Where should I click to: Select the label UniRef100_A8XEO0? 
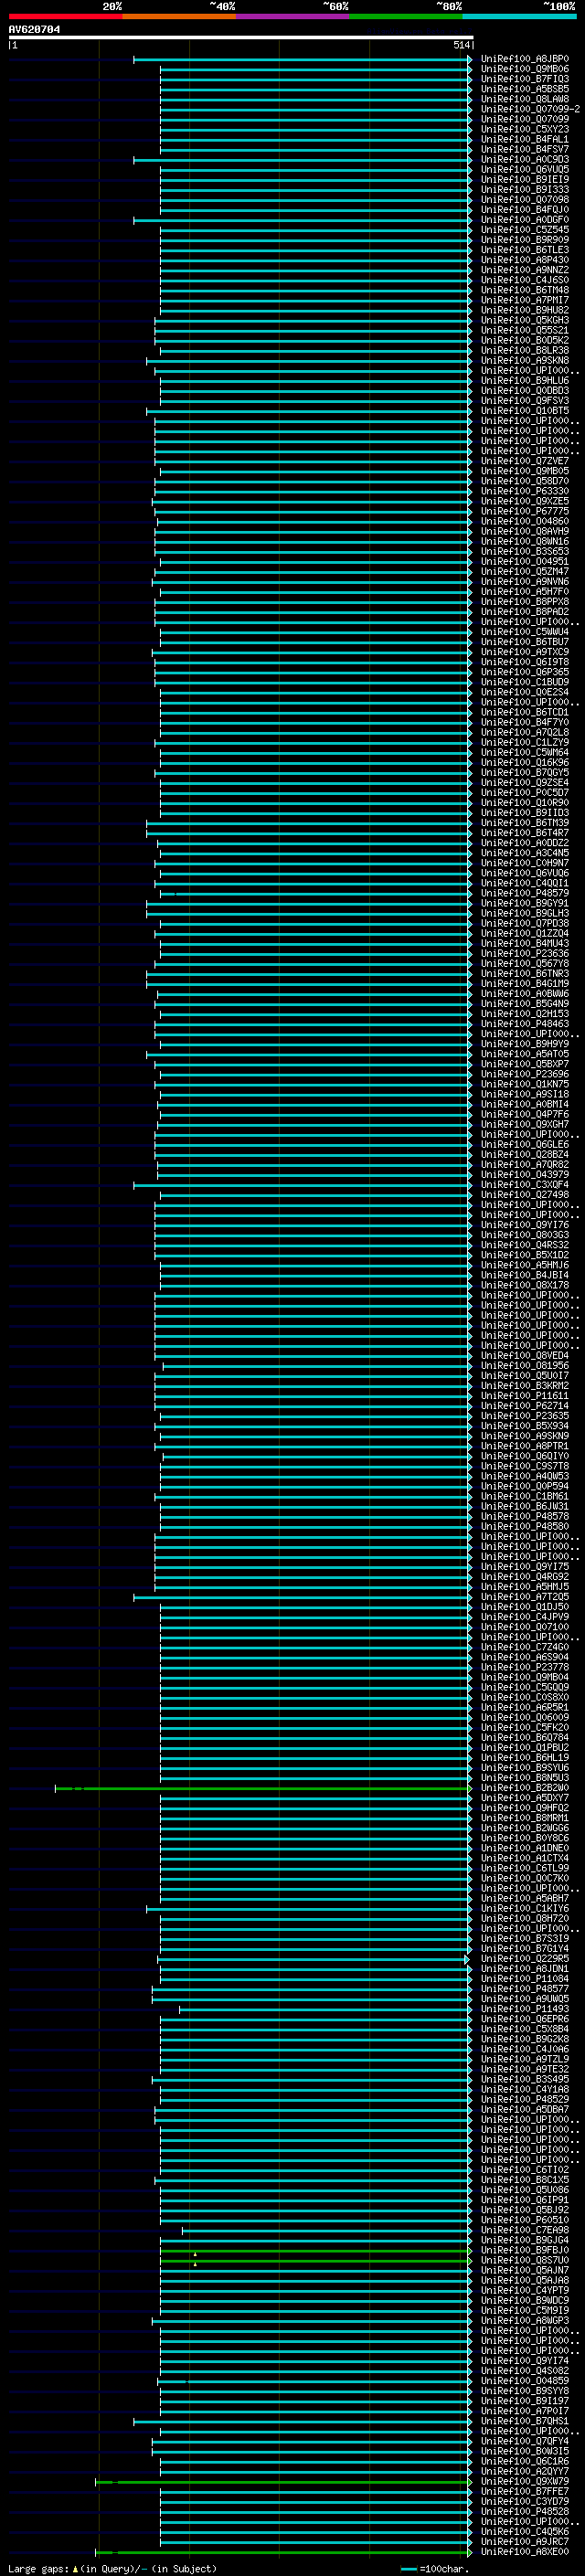[x=525, y=2553]
